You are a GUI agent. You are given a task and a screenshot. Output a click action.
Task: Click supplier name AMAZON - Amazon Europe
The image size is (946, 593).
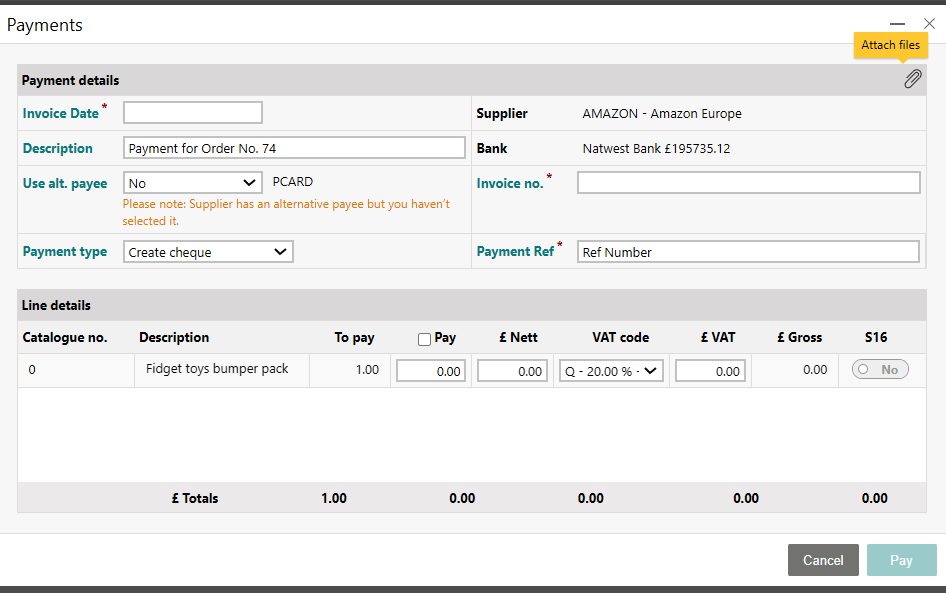pyautogui.click(x=662, y=113)
